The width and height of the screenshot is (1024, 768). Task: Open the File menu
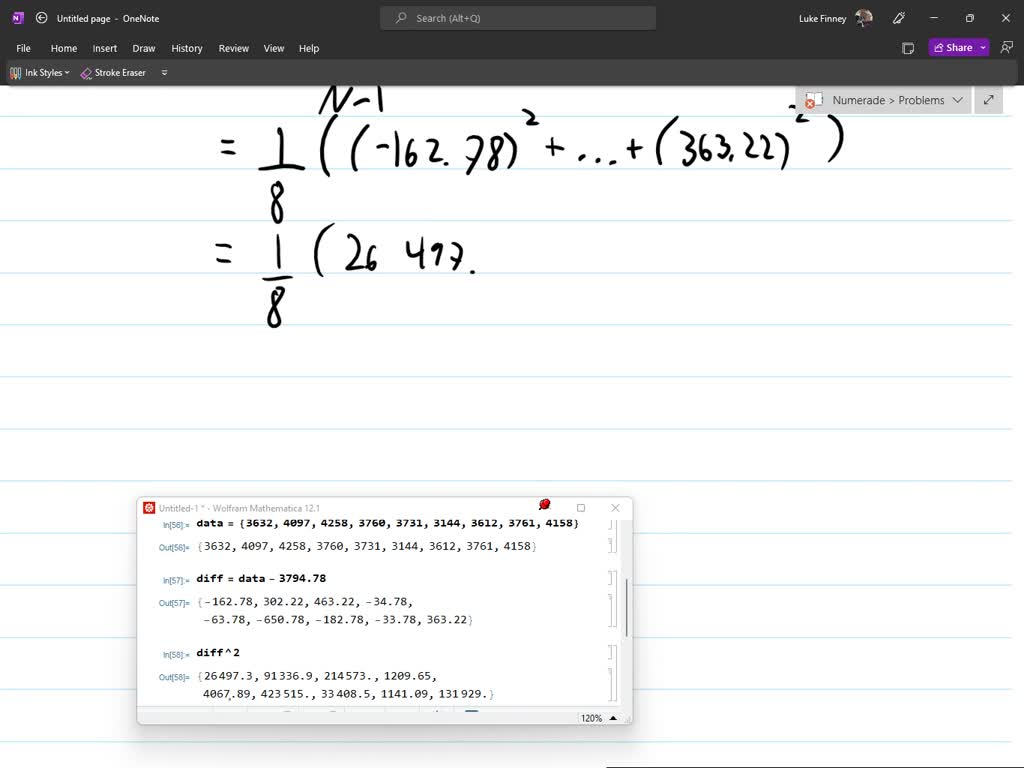coord(24,48)
